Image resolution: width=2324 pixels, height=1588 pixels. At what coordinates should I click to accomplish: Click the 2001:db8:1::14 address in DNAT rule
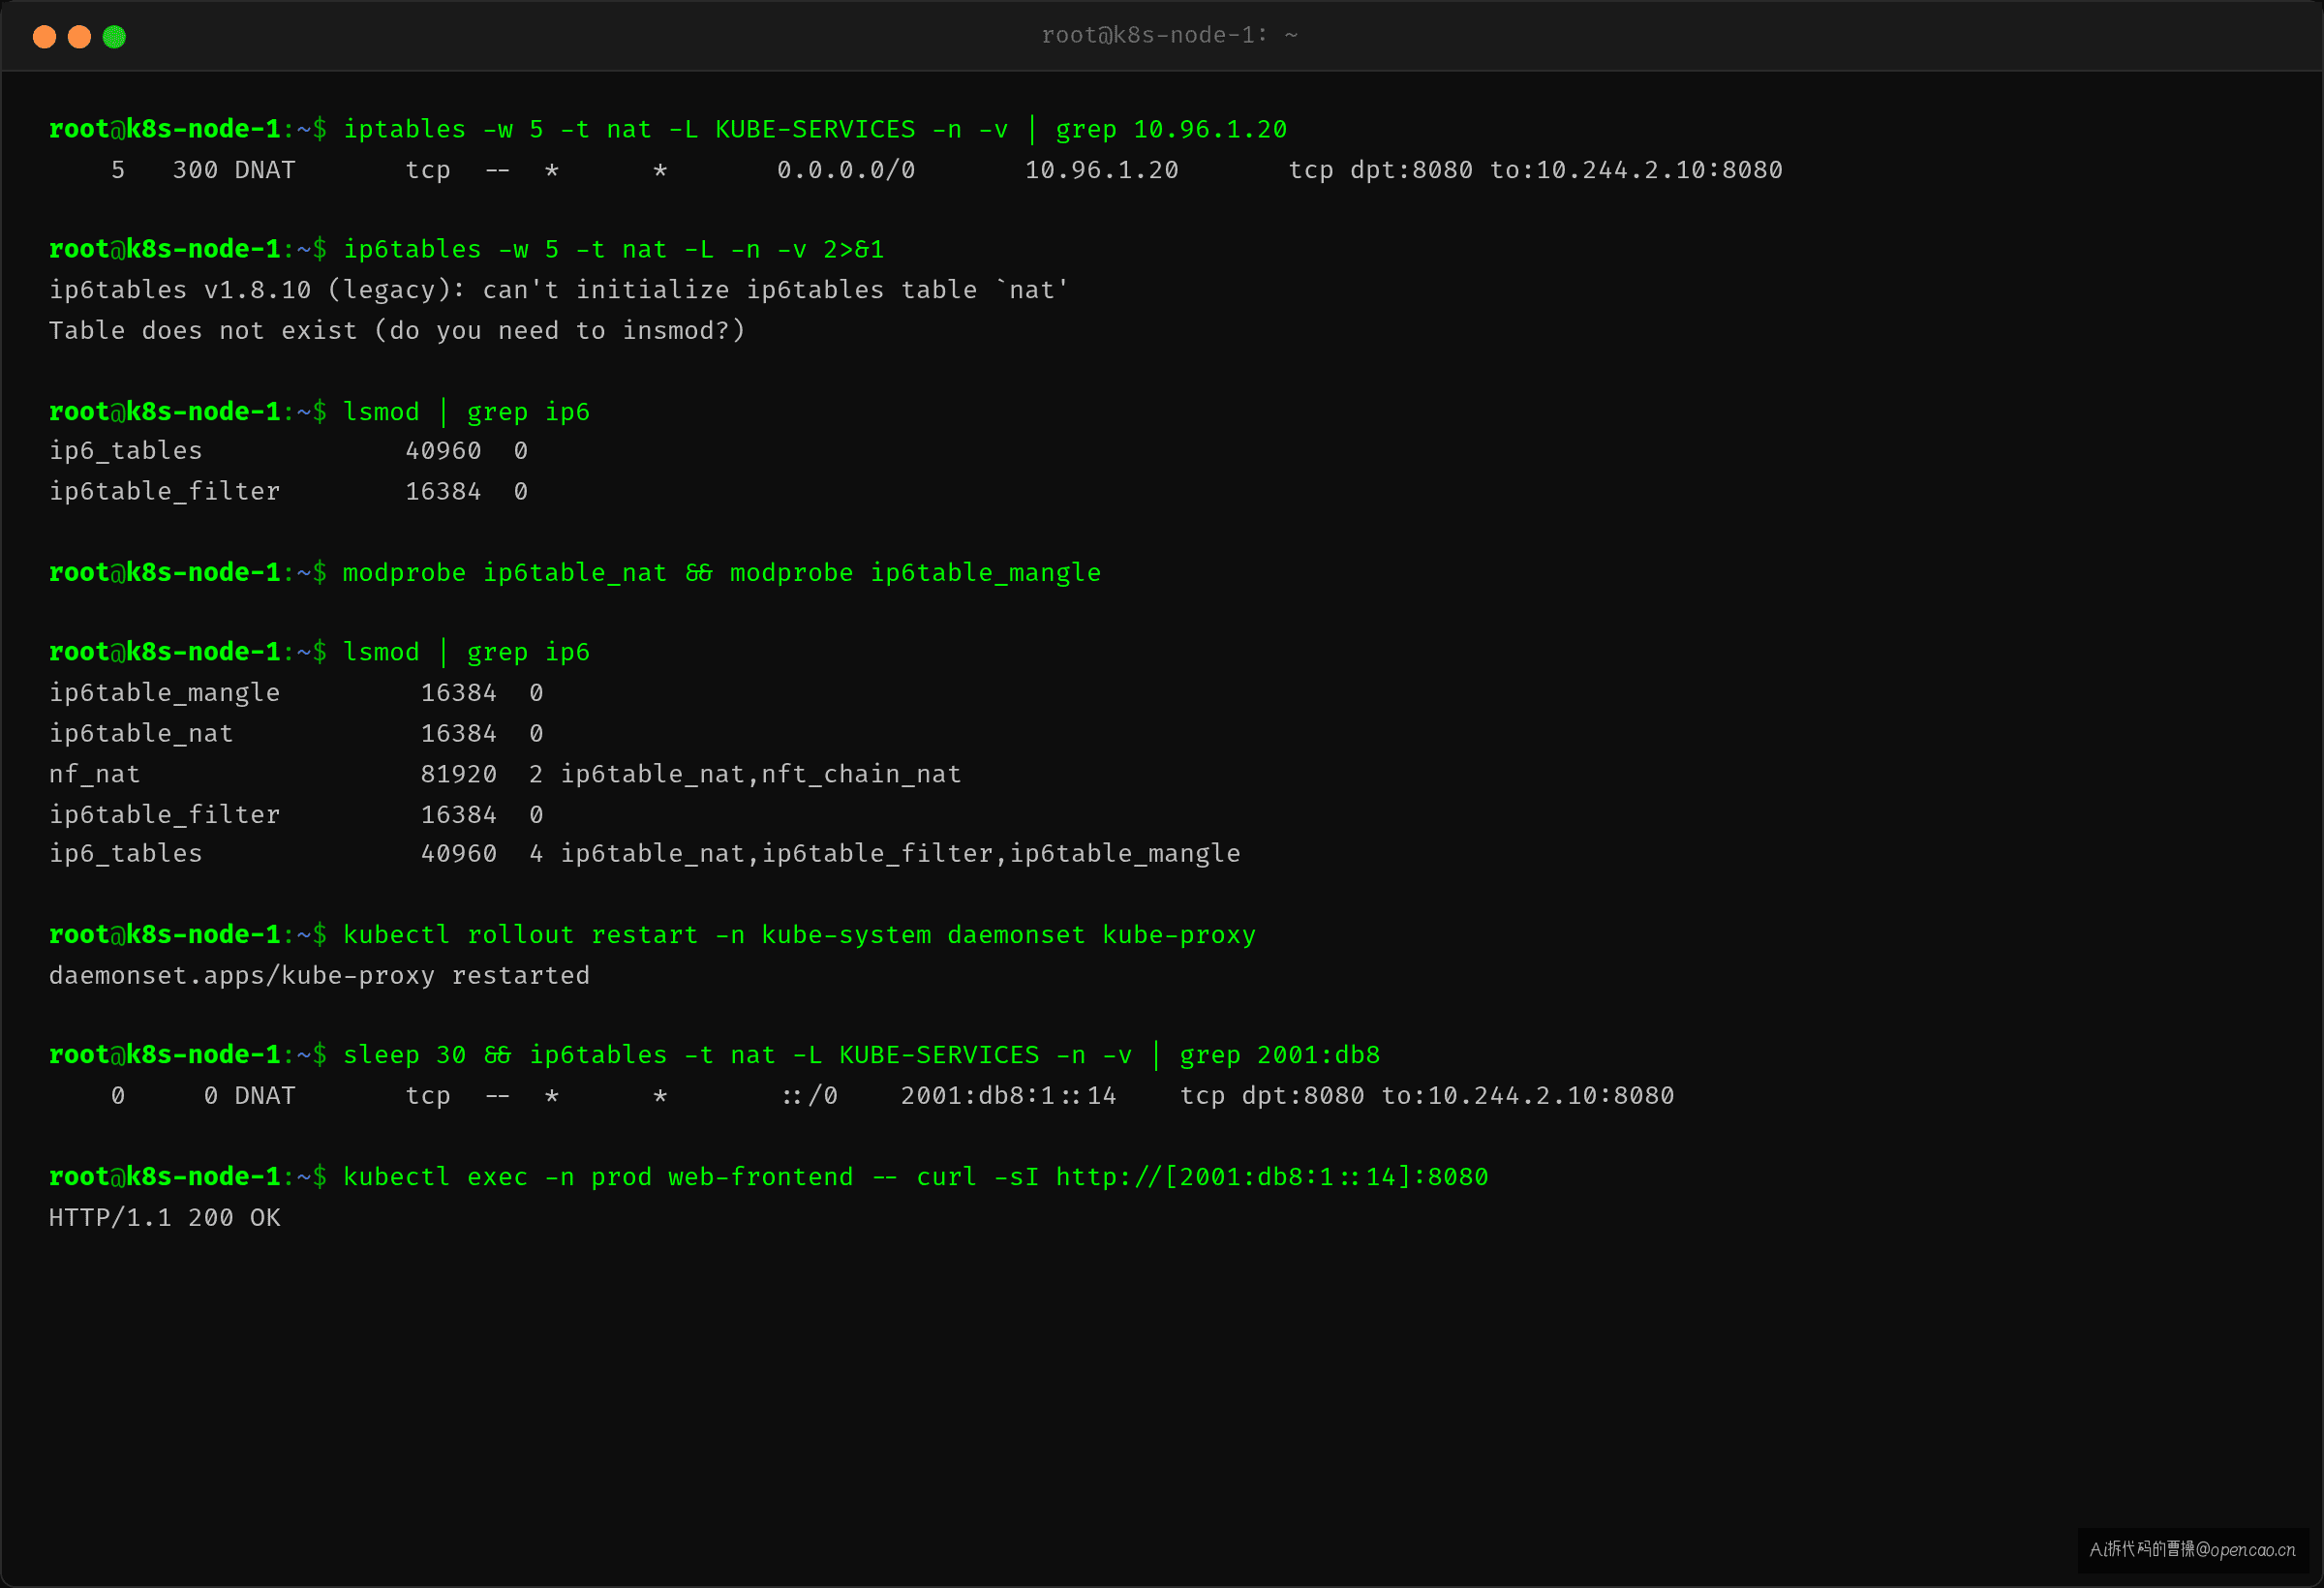(1008, 1095)
